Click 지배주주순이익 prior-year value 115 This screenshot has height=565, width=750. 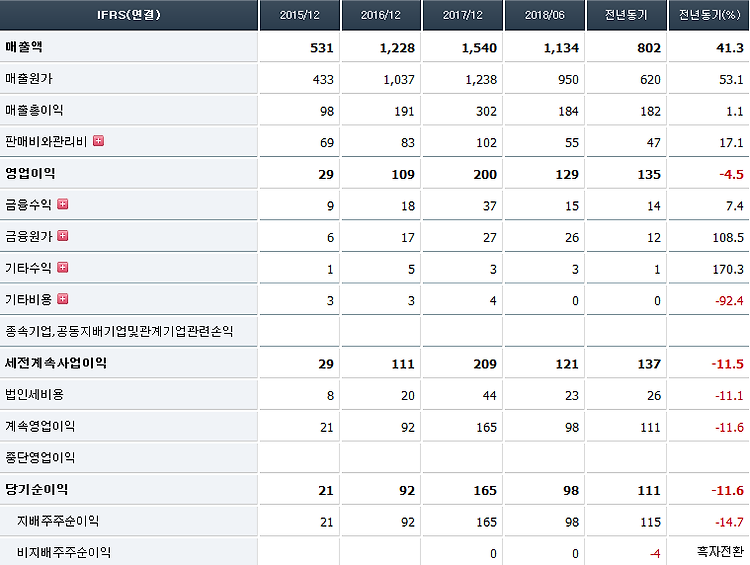(x=651, y=521)
